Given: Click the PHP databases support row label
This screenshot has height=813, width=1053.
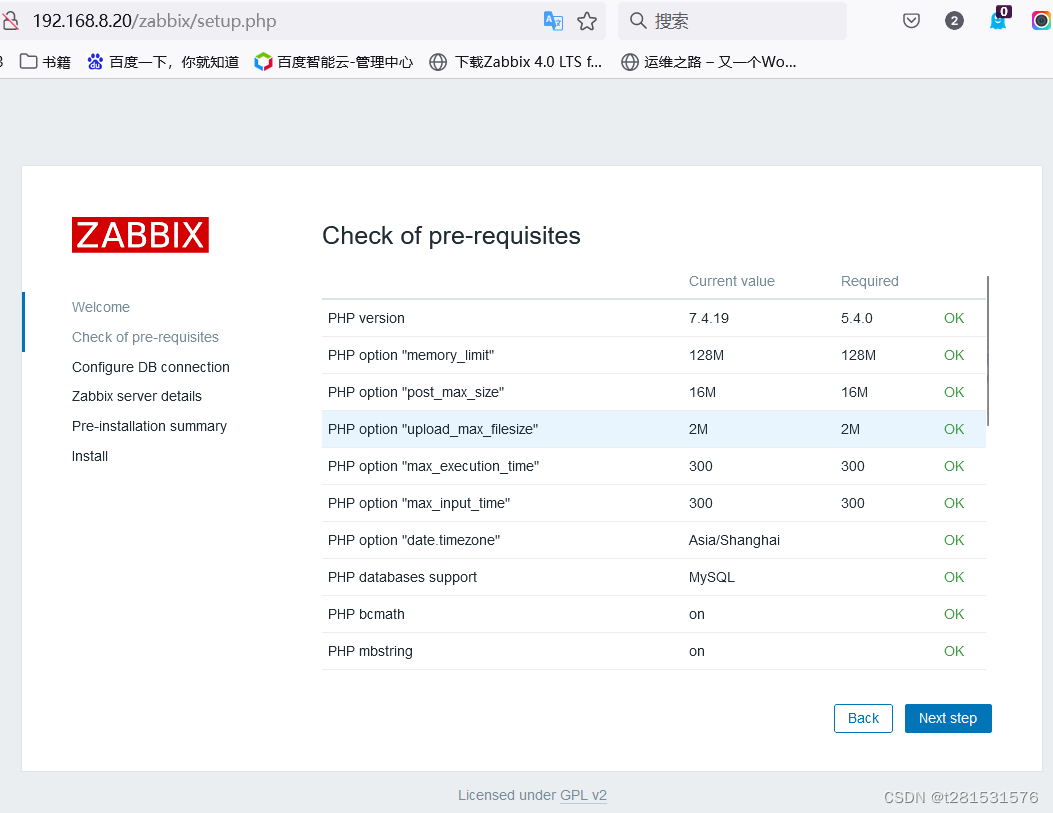Looking at the screenshot, I should [x=402, y=577].
